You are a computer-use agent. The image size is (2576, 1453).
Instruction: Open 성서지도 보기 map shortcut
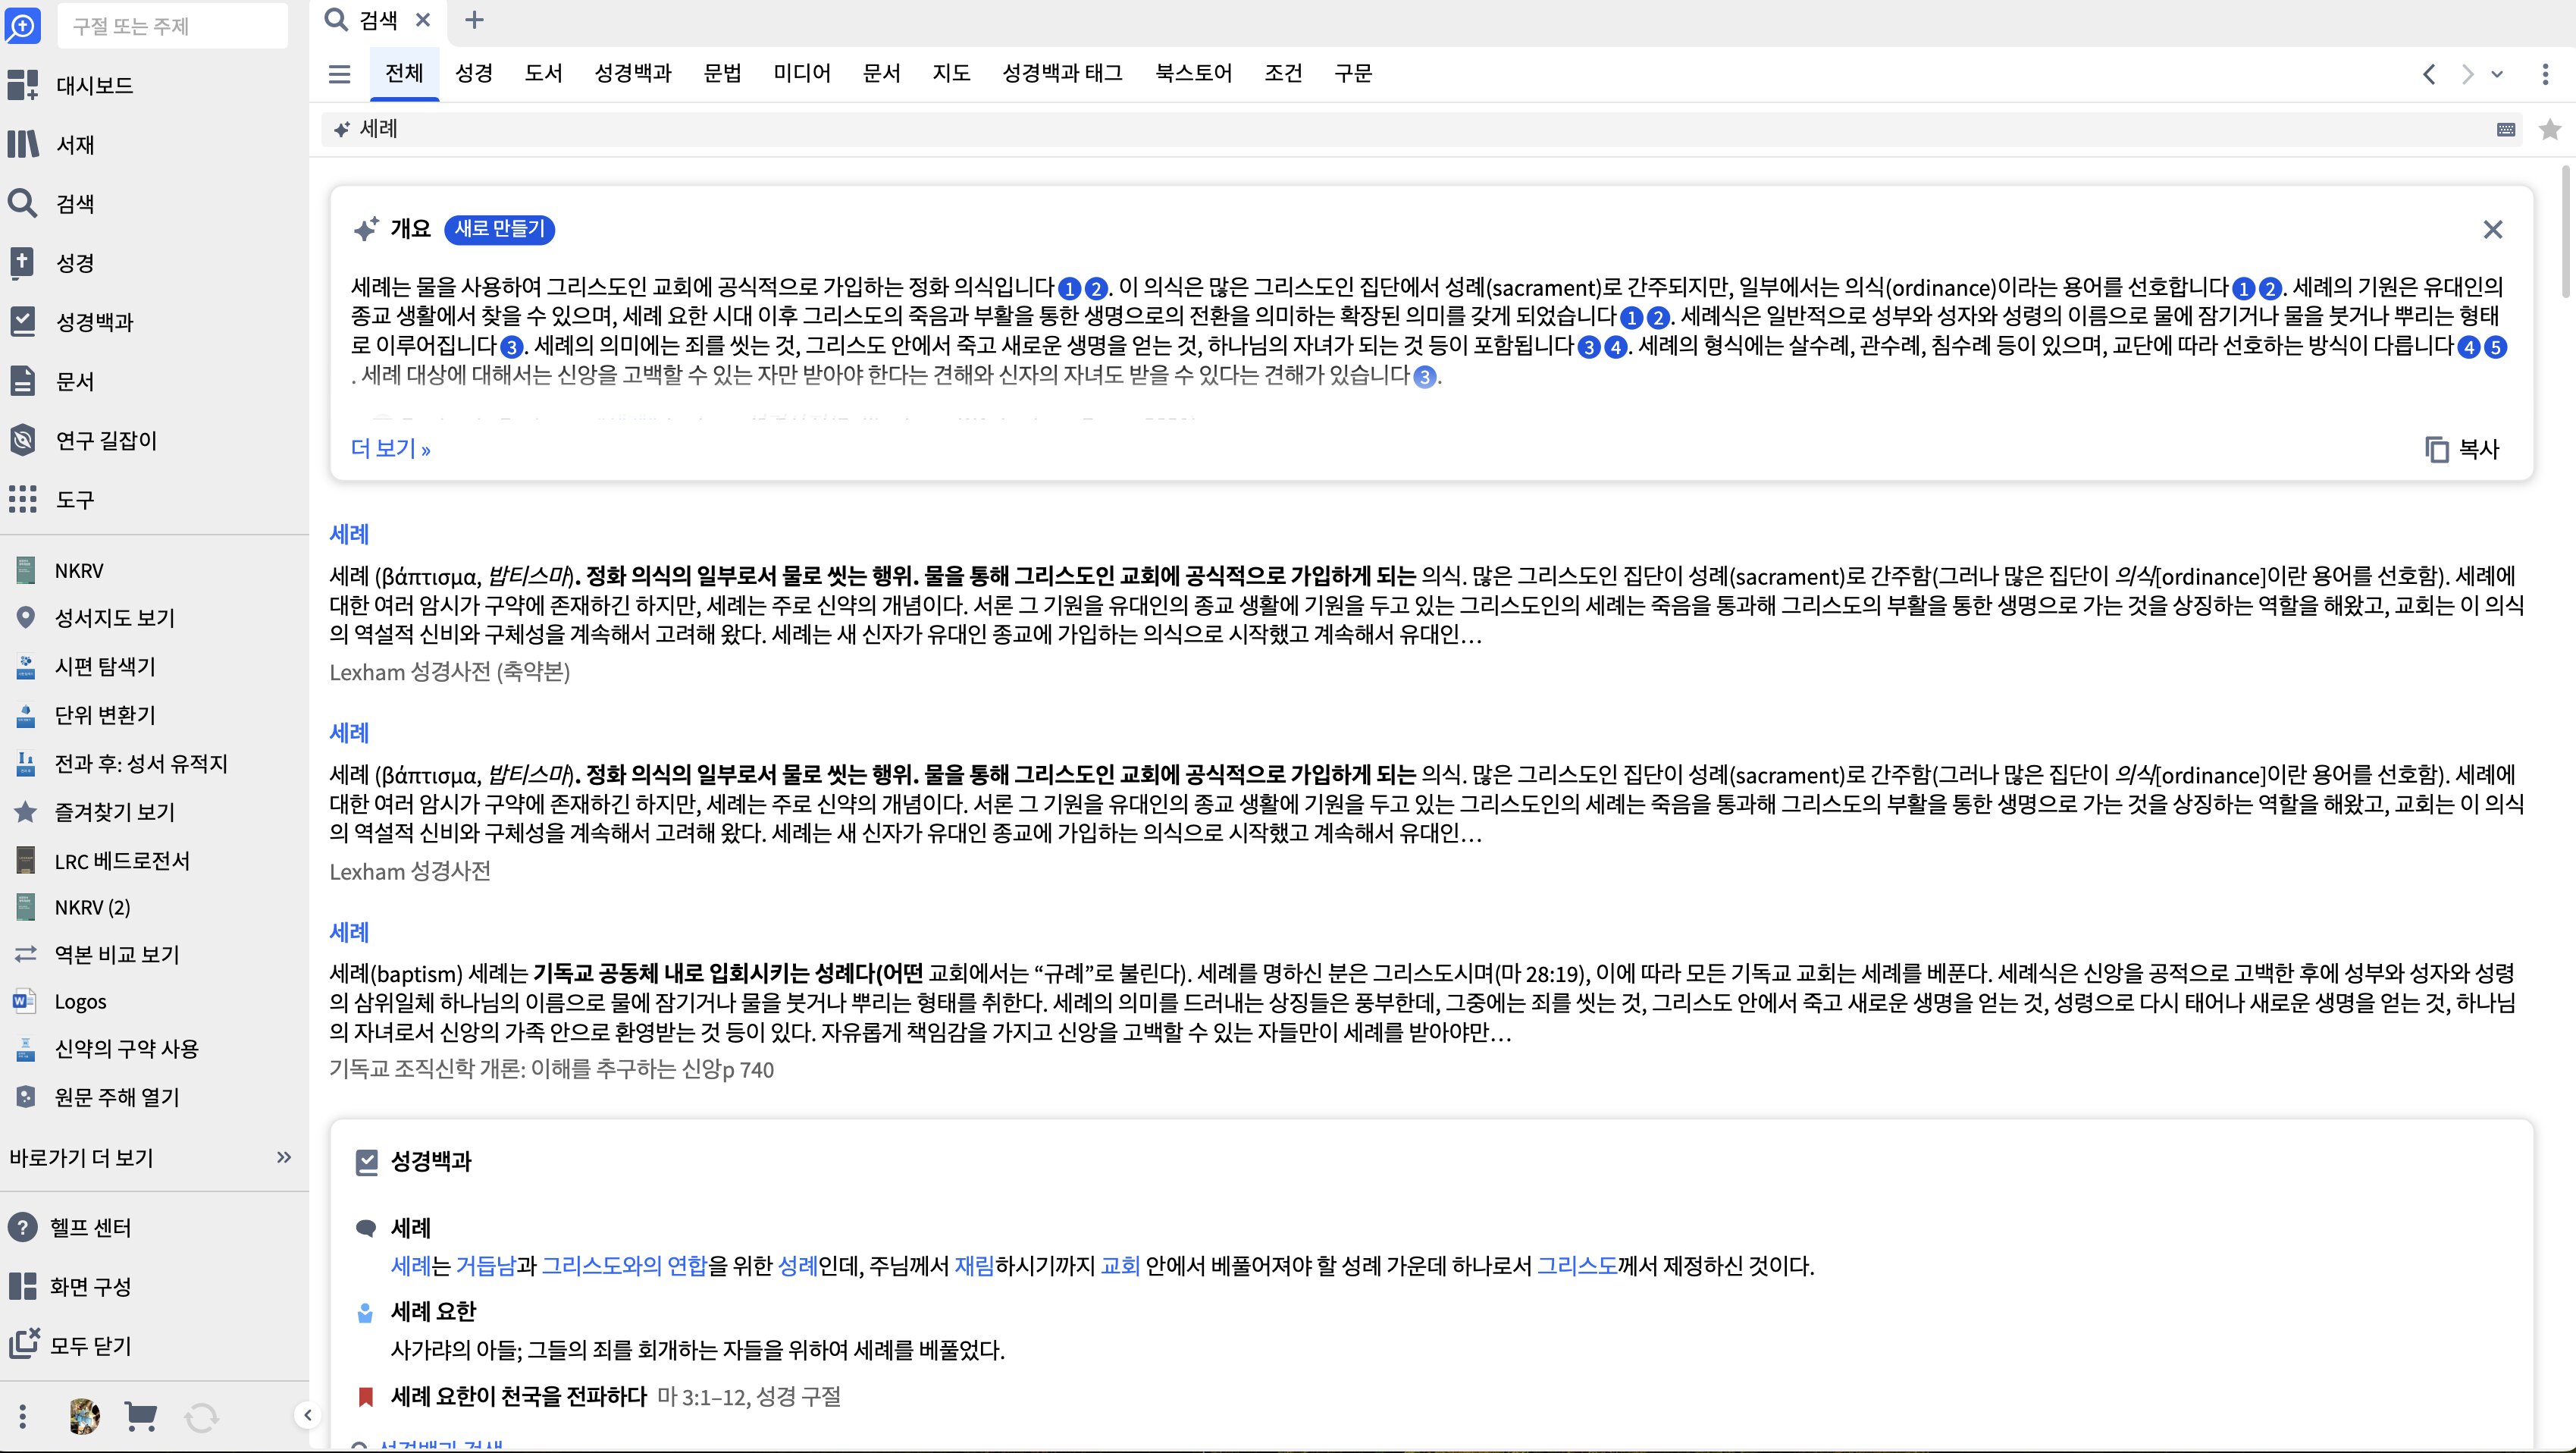point(114,618)
